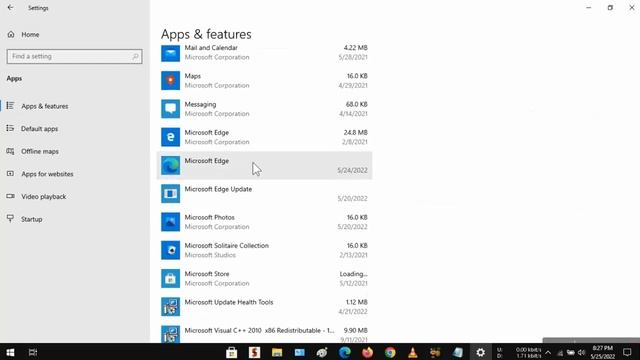Launch Firefox from the taskbar

click(367, 352)
